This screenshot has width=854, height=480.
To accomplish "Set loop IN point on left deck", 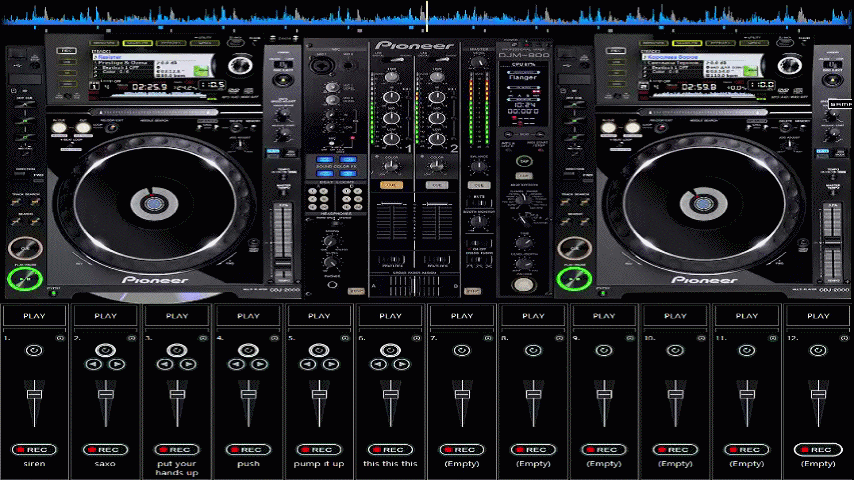I will tap(59, 129).
